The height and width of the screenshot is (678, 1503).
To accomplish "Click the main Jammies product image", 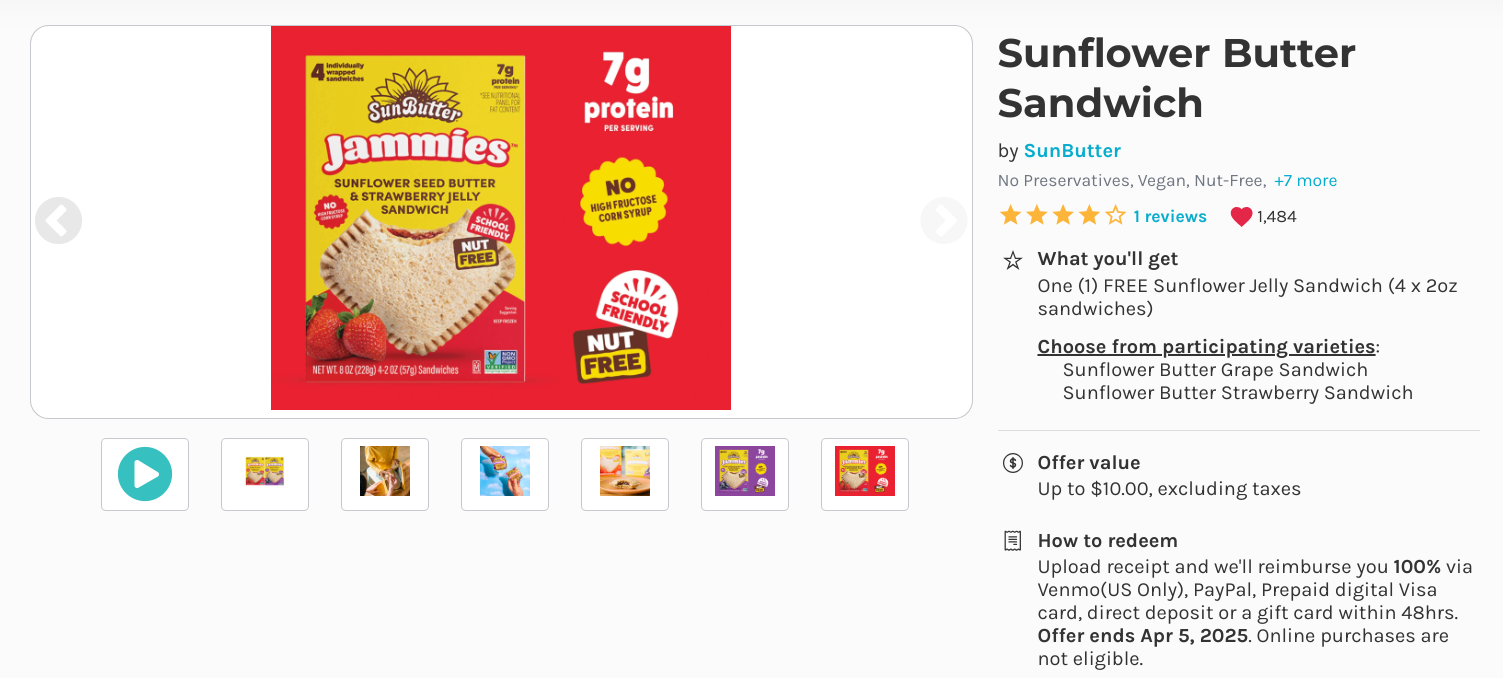I will [501, 218].
